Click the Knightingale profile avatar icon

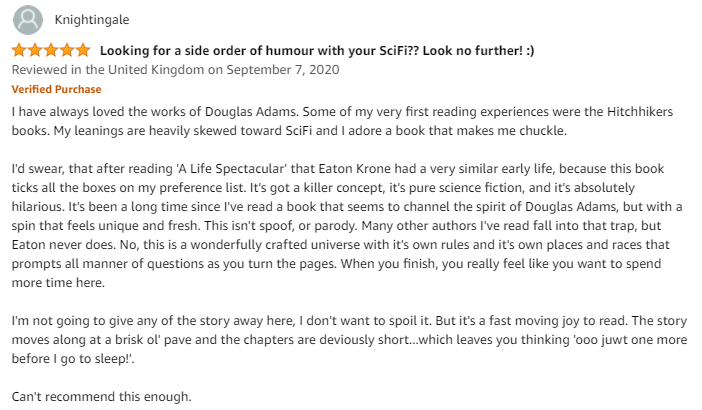tap(27, 19)
